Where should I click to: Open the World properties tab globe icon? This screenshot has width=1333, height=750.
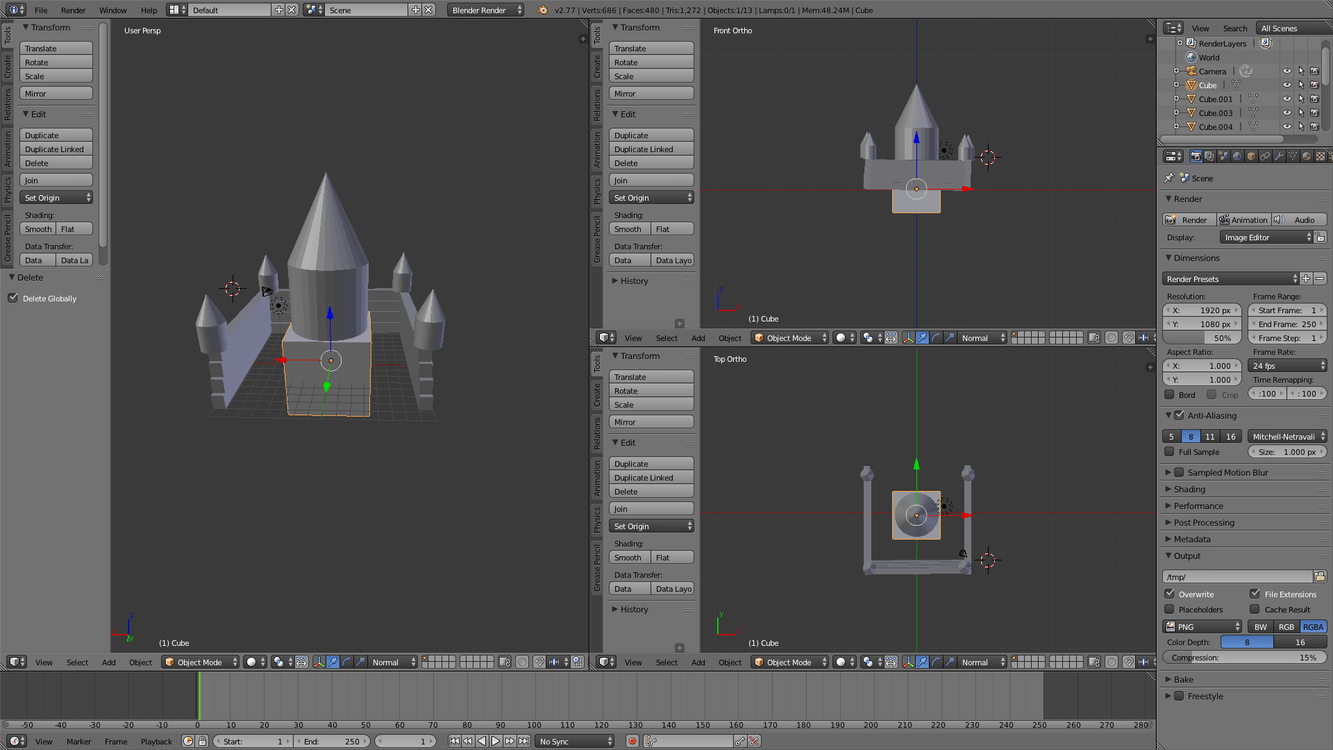pyautogui.click(x=1237, y=157)
